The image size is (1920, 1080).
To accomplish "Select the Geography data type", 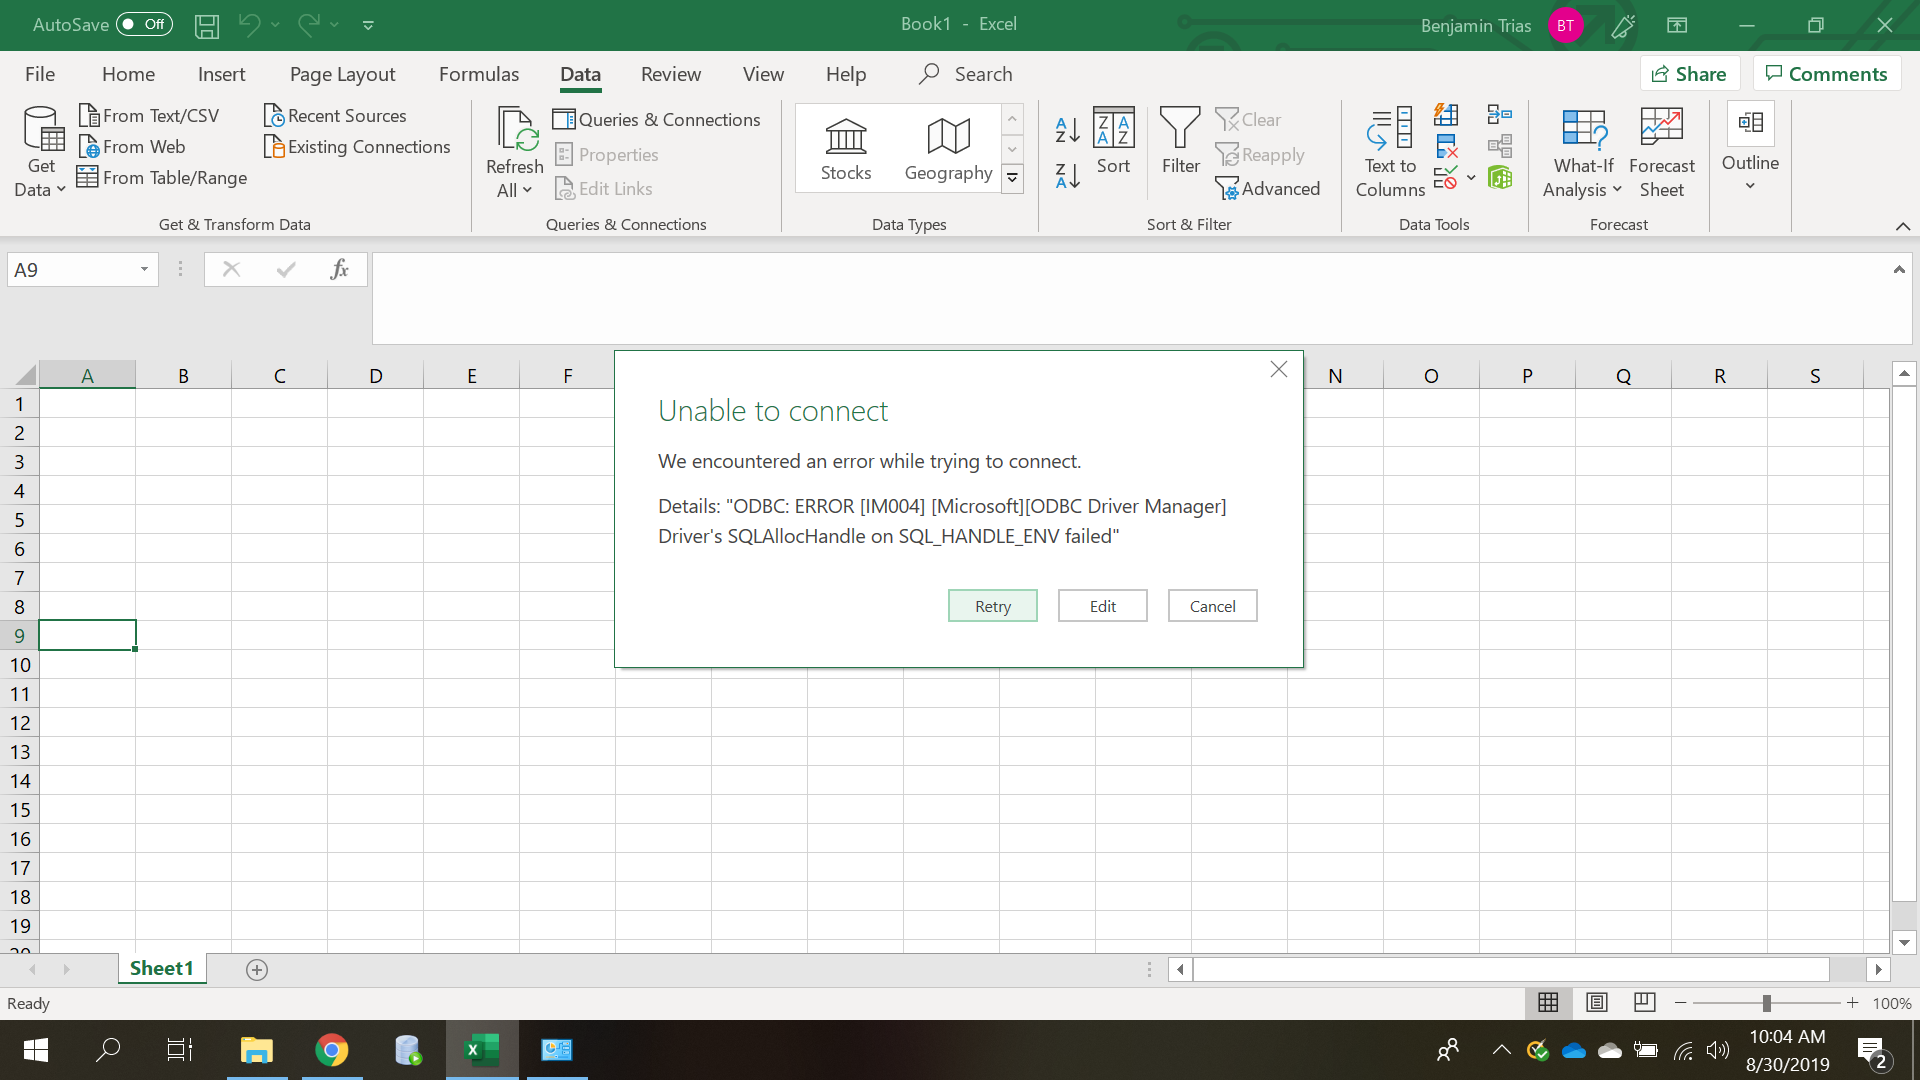I will (x=948, y=149).
